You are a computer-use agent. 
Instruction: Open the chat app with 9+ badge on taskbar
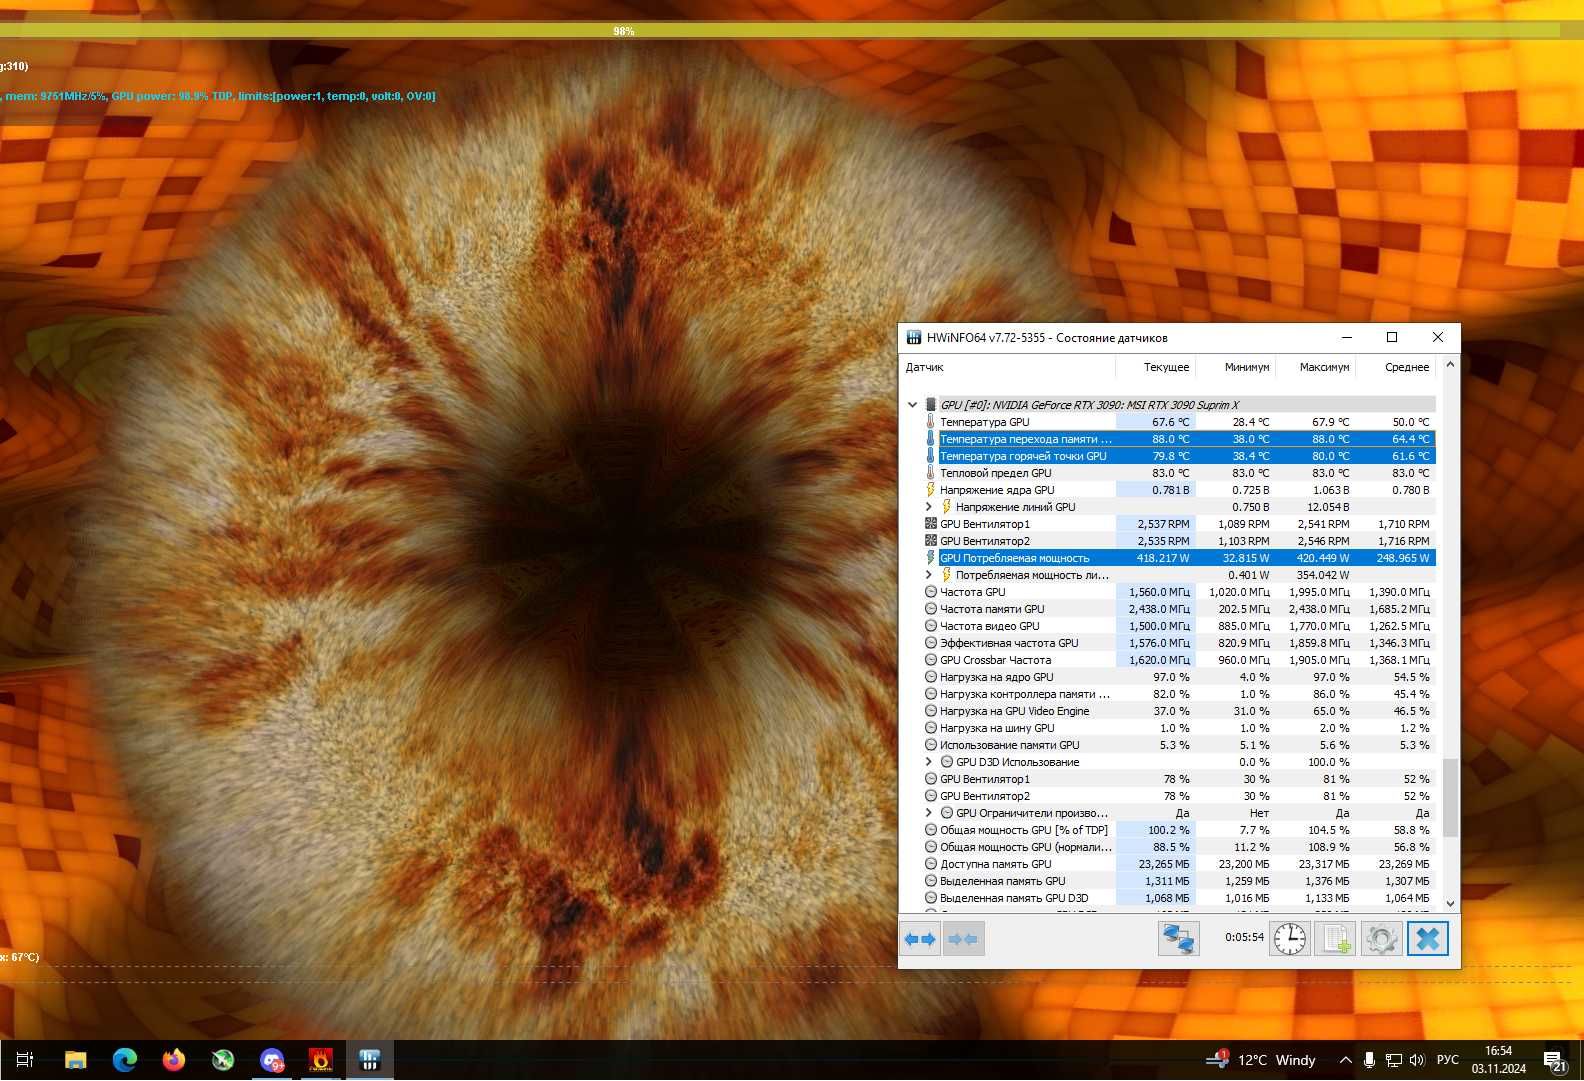pos(271,1060)
